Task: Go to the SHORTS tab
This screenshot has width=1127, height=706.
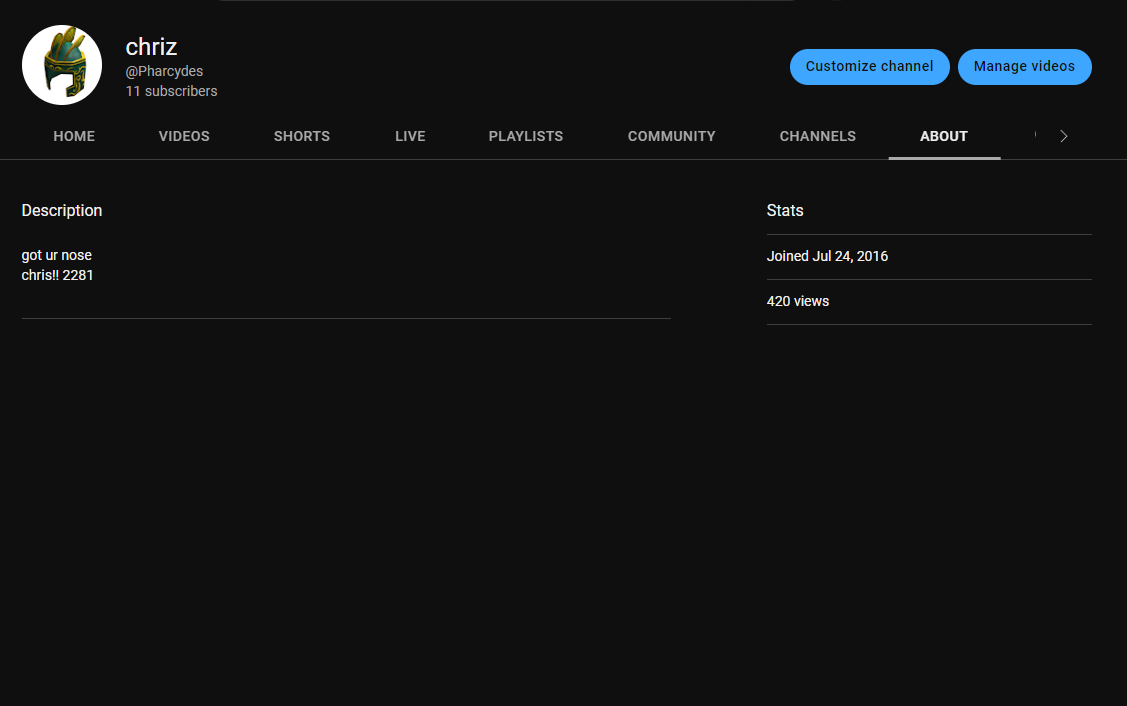Action: [302, 136]
